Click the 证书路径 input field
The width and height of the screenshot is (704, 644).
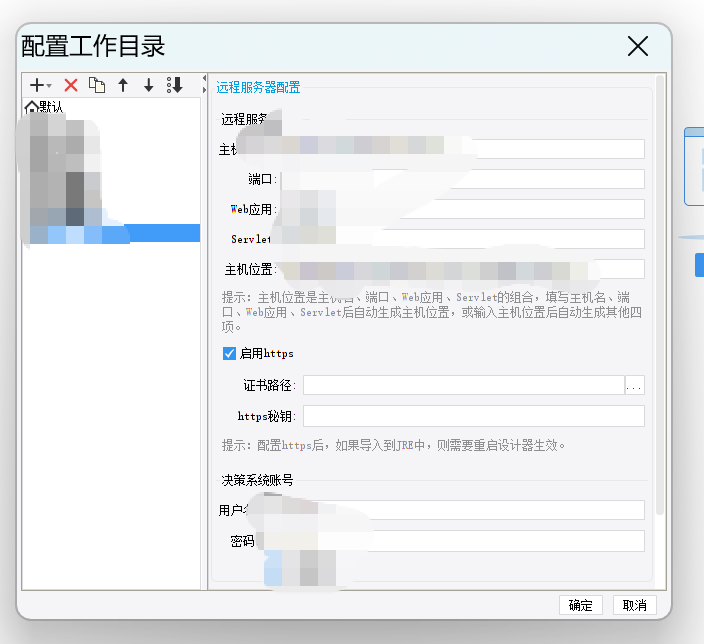[464, 385]
